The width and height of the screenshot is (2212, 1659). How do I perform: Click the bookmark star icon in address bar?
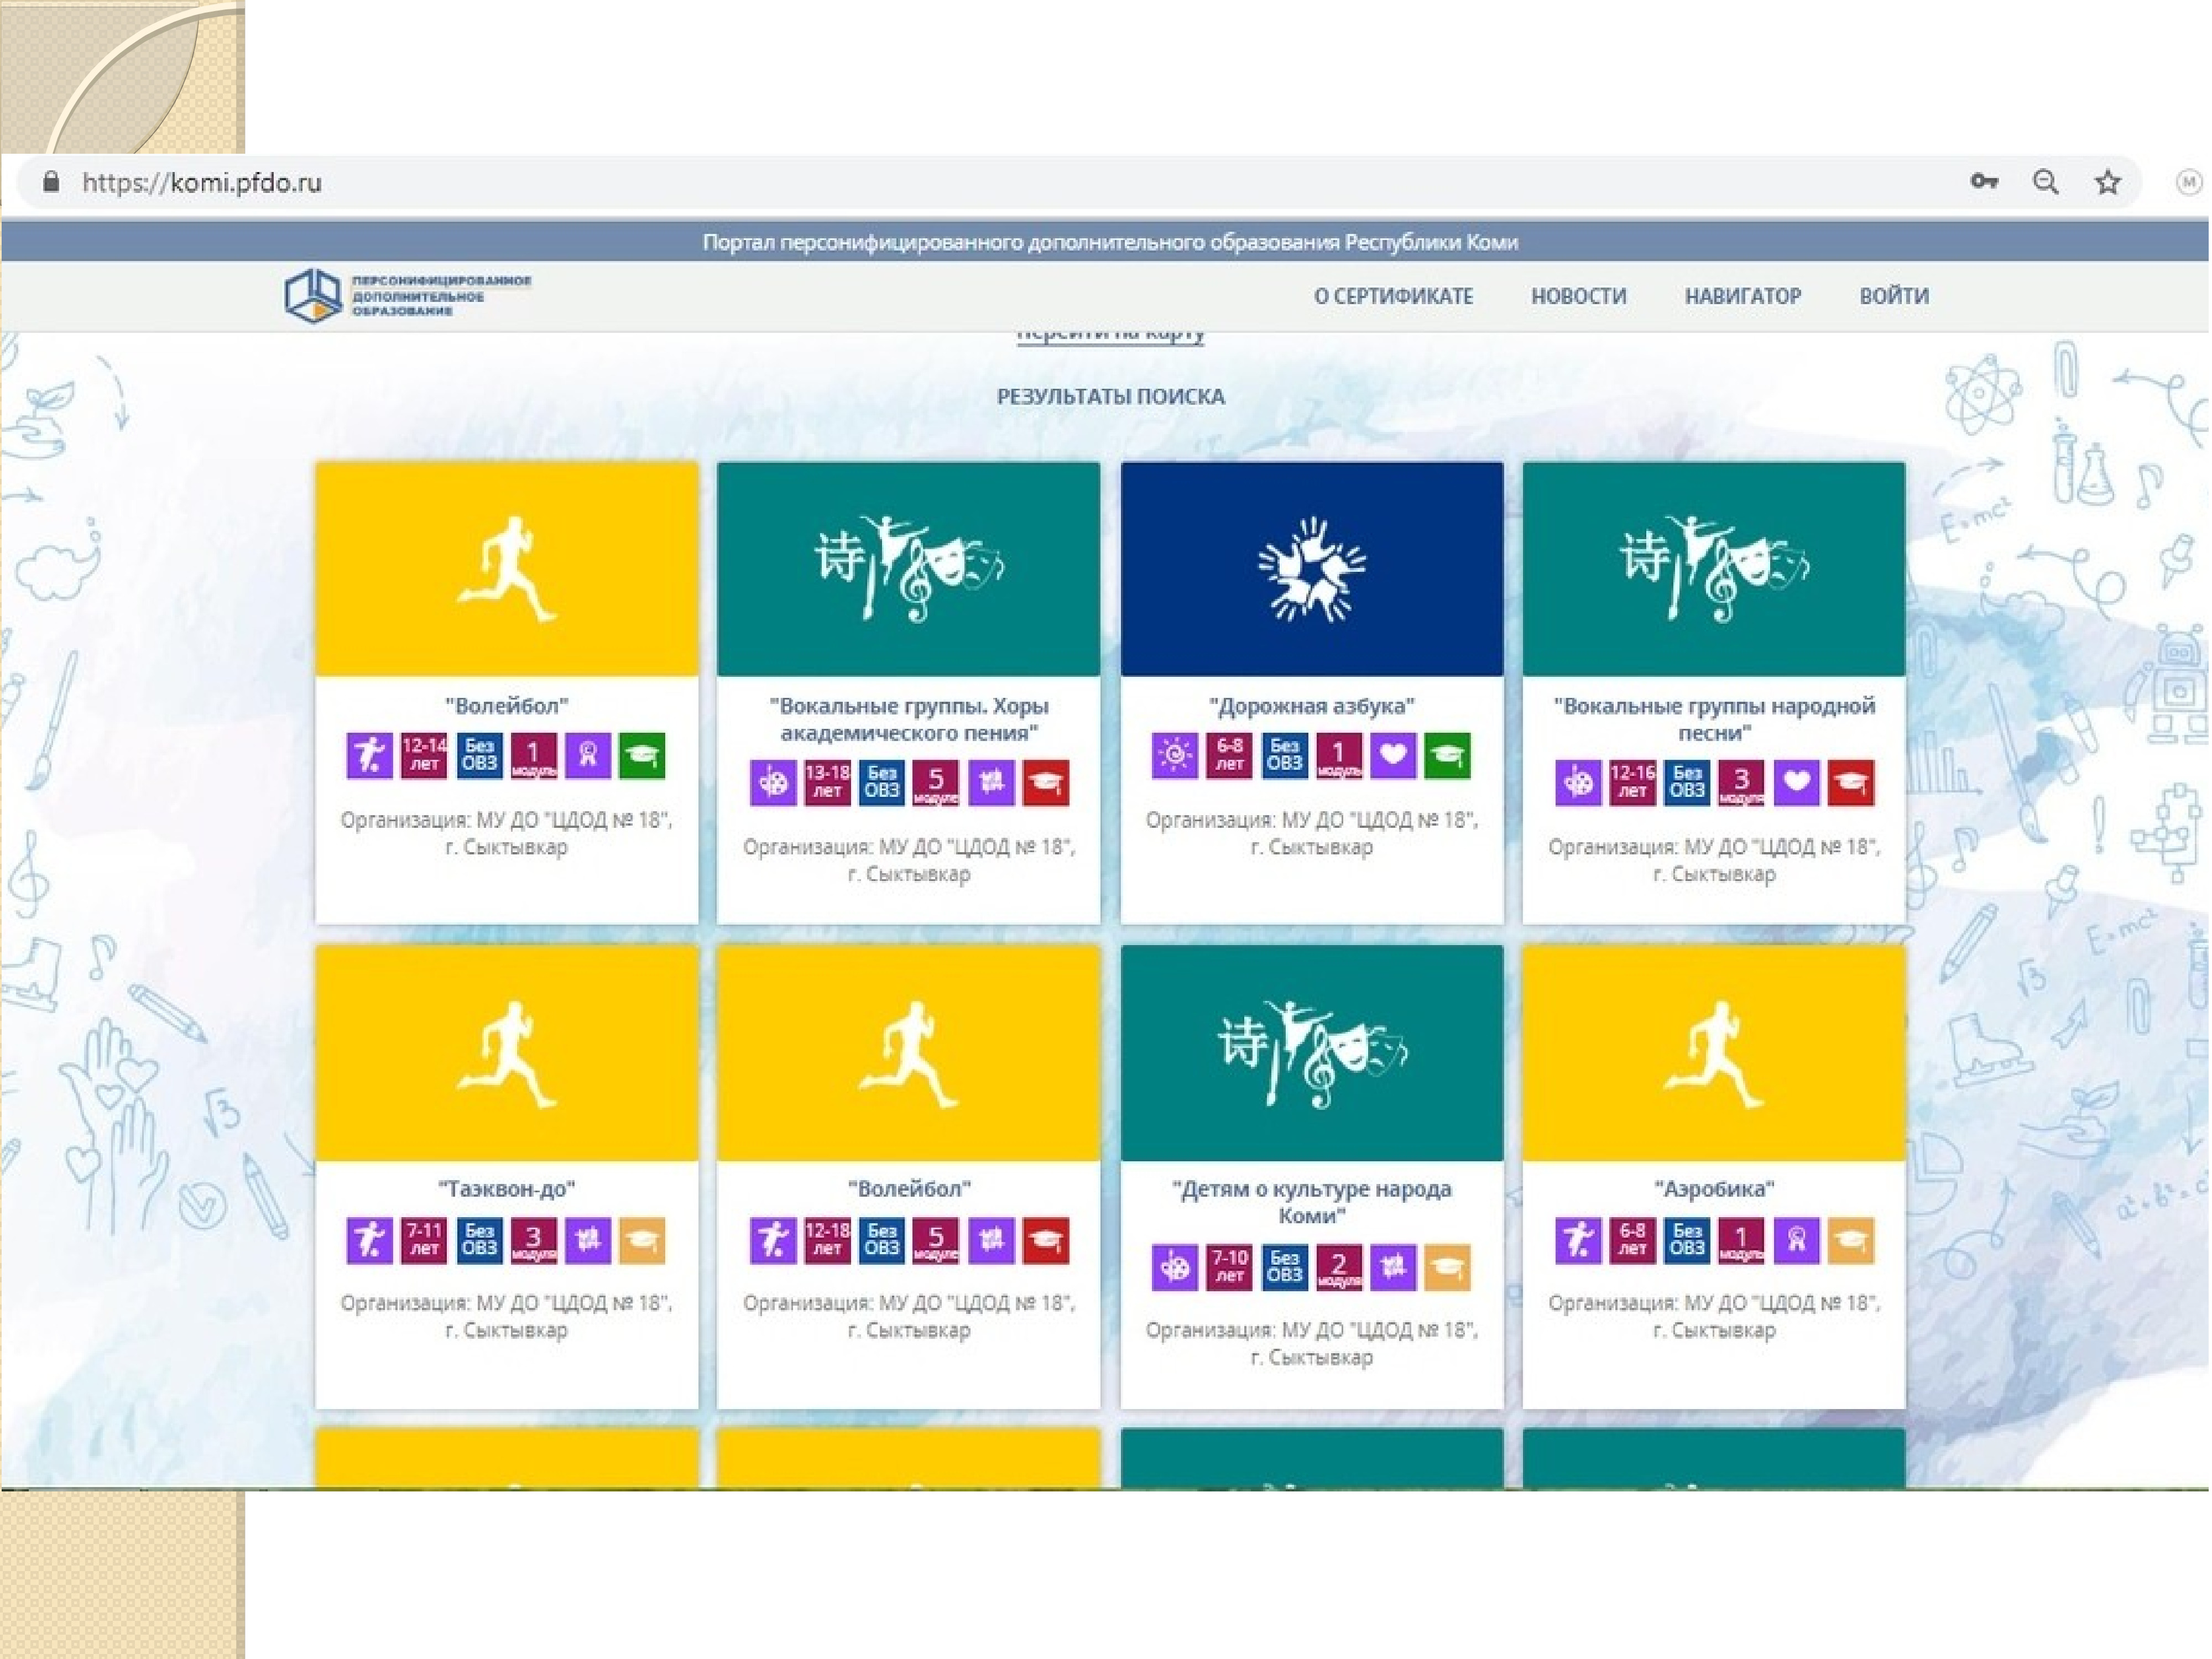2107,182
